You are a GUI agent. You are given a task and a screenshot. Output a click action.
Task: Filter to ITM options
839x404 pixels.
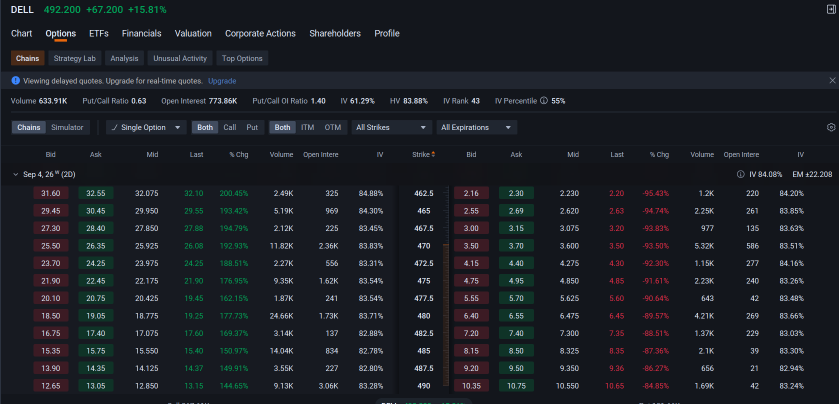[x=308, y=127]
